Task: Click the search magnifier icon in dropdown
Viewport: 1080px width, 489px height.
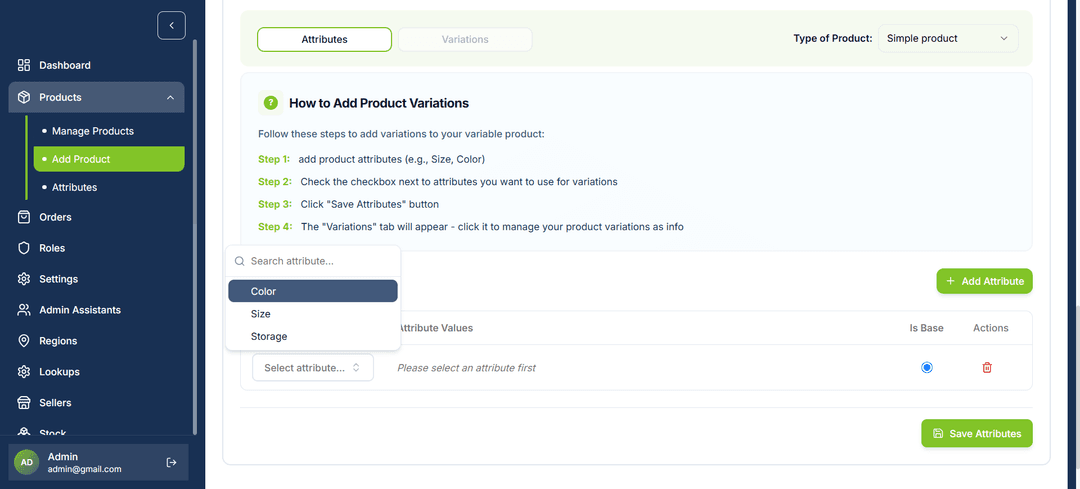Action: coord(240,262)
